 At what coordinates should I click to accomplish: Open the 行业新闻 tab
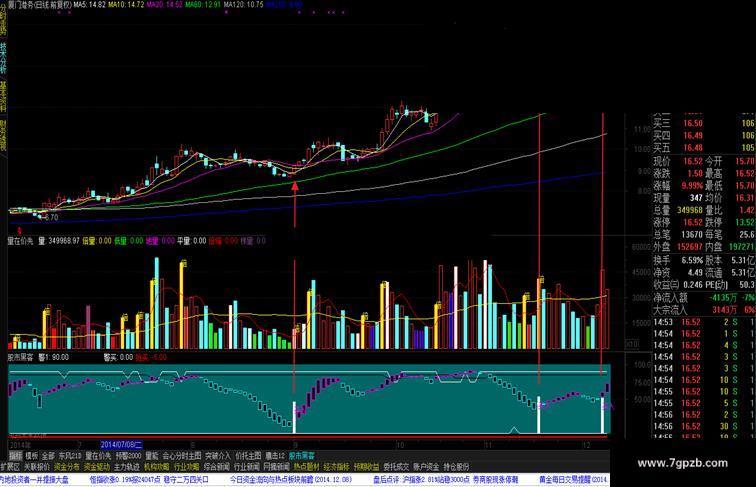pyautogui.click(x=246, y=467)
